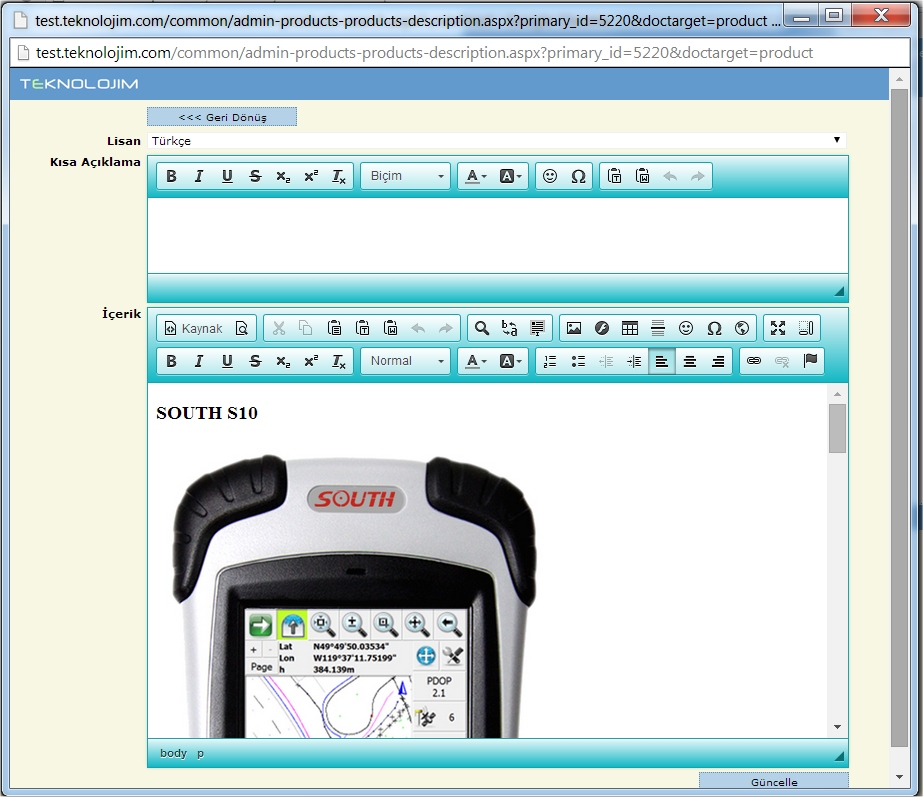Toggle Bold in İçerik editor
Screen dimensions: 923x797
(x=171, y=361)
